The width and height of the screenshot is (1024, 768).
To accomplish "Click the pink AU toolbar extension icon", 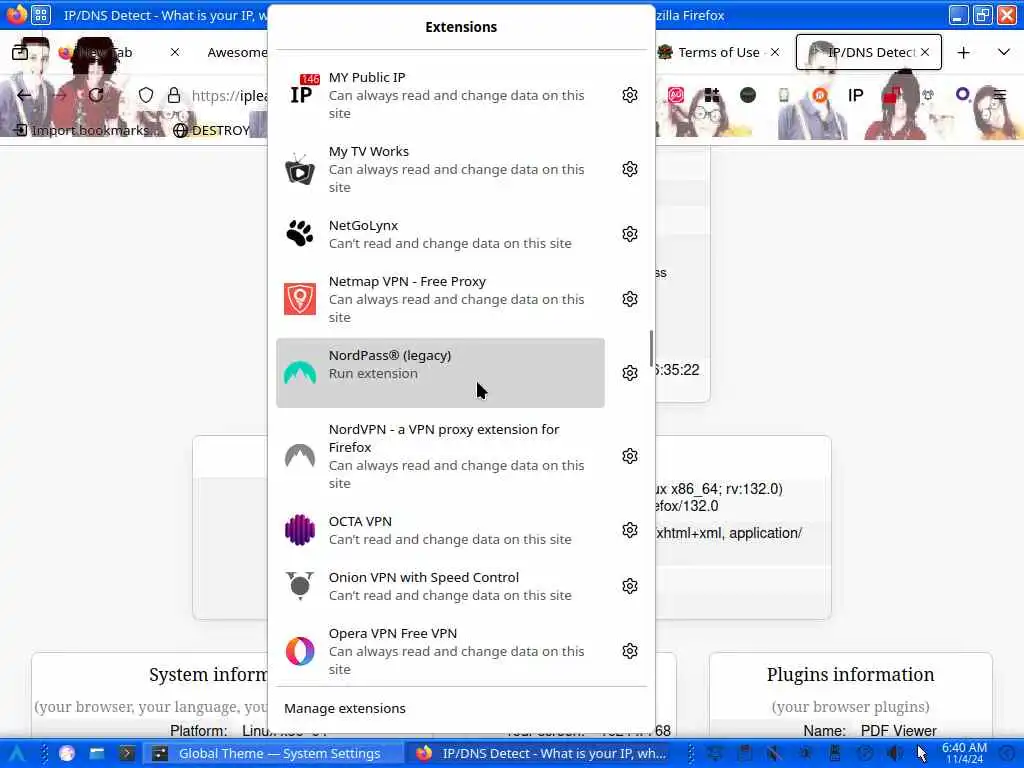I will tap(676, 95).
